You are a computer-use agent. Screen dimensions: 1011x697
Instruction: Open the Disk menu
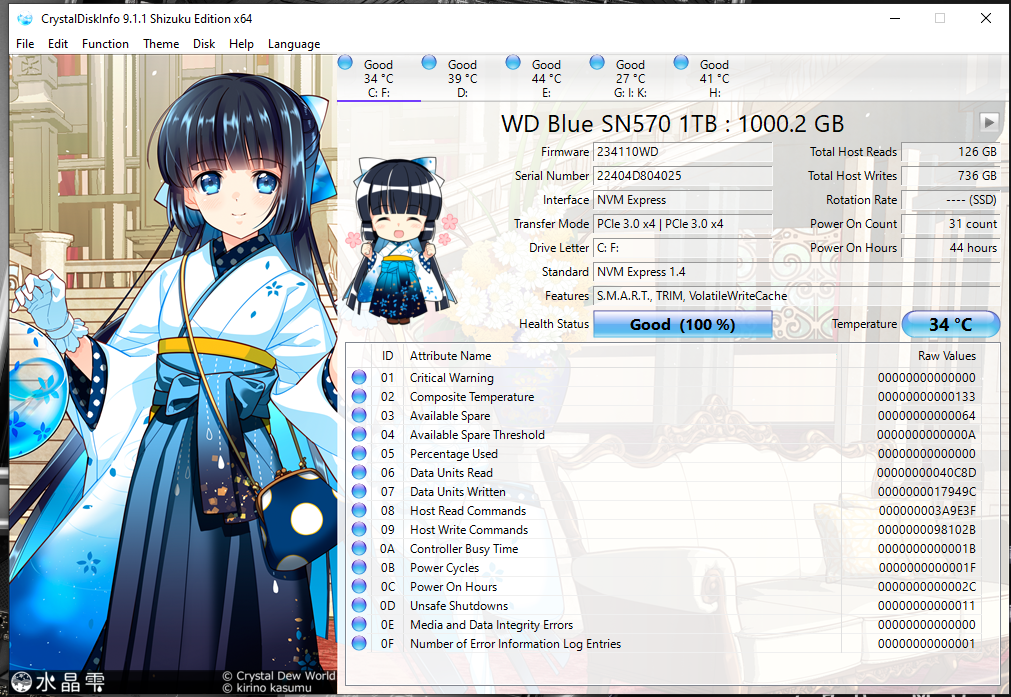pos(204,44)
